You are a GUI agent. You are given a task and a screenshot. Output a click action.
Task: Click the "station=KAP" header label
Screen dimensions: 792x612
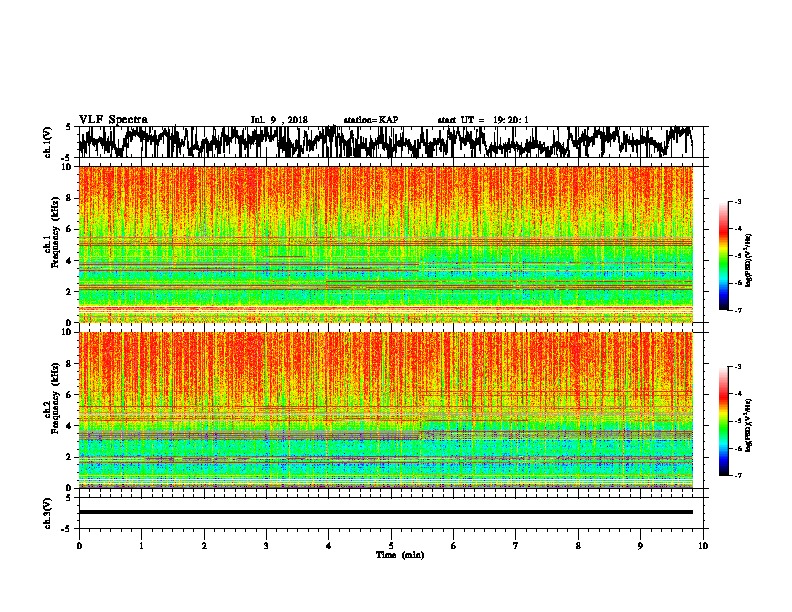(371, 120)
